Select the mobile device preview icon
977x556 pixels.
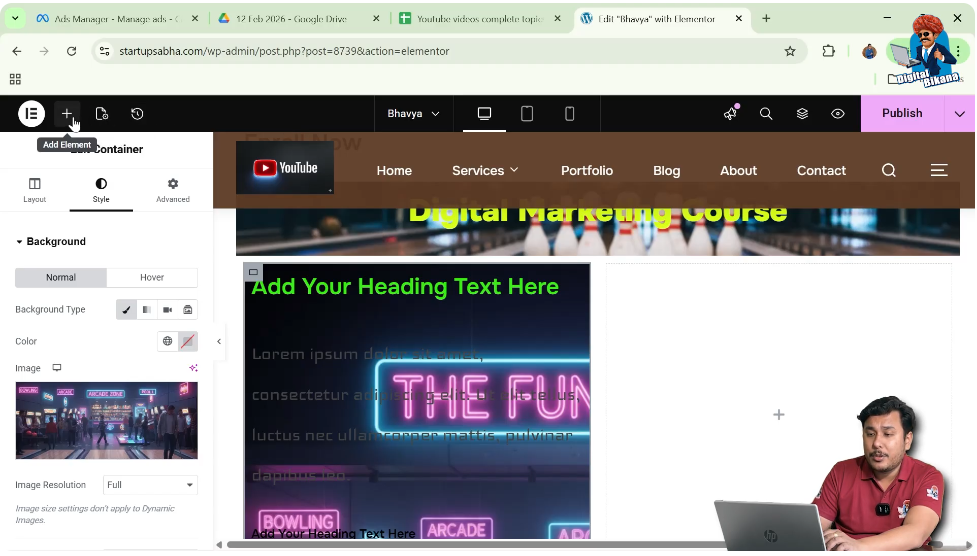pyautogui.click(x=569, y=113)
